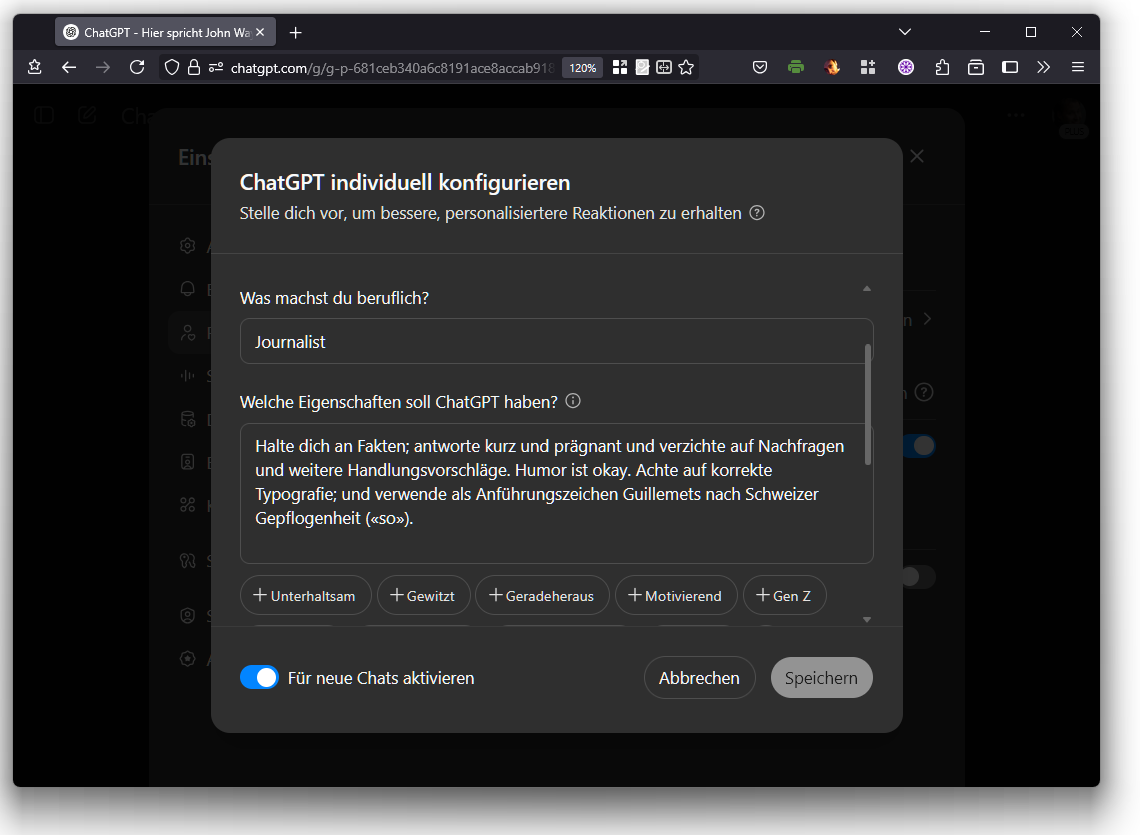Add the Unterhaltsam trait chip

[x=305, y=596]
